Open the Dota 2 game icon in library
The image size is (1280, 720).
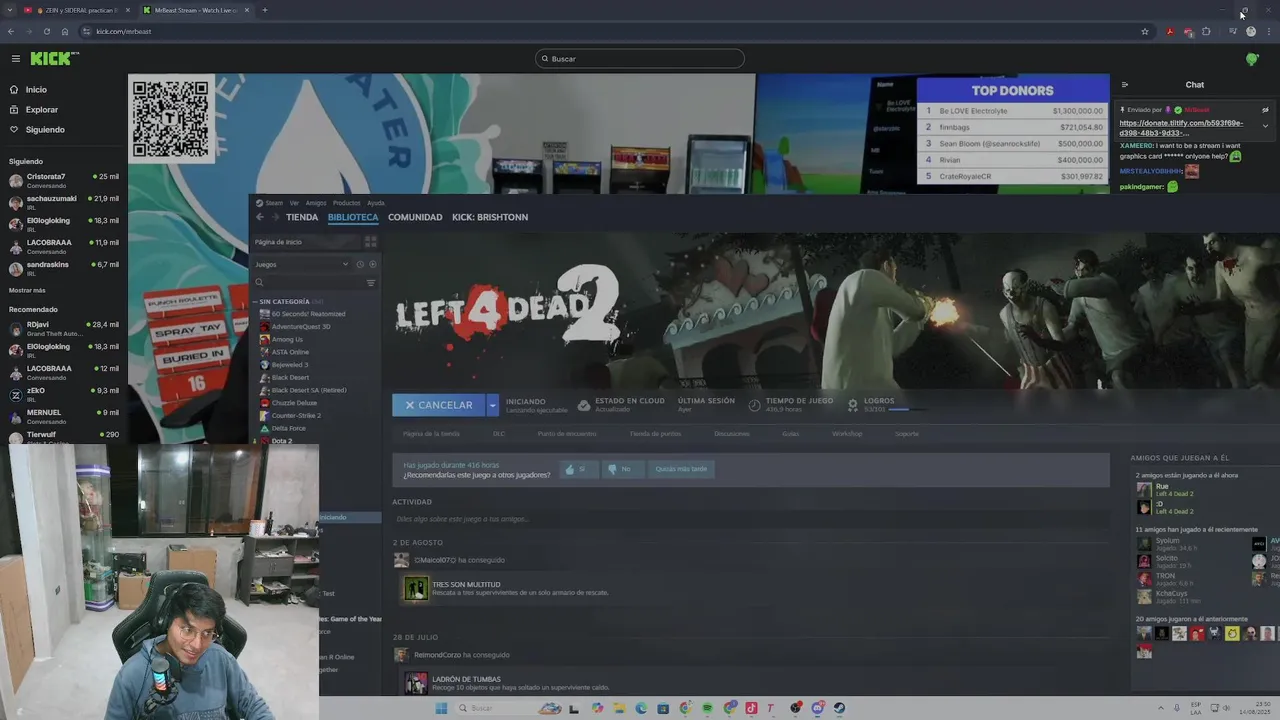click(x=264, y=441)
